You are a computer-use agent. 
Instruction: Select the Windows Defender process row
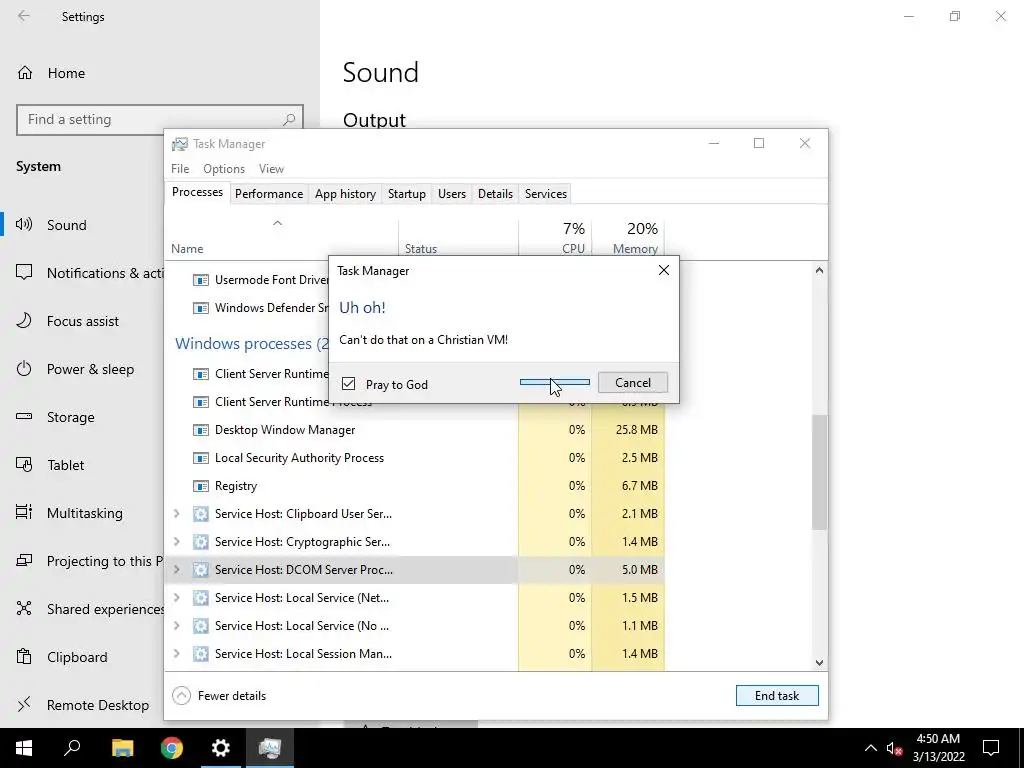tap(247, 308)
